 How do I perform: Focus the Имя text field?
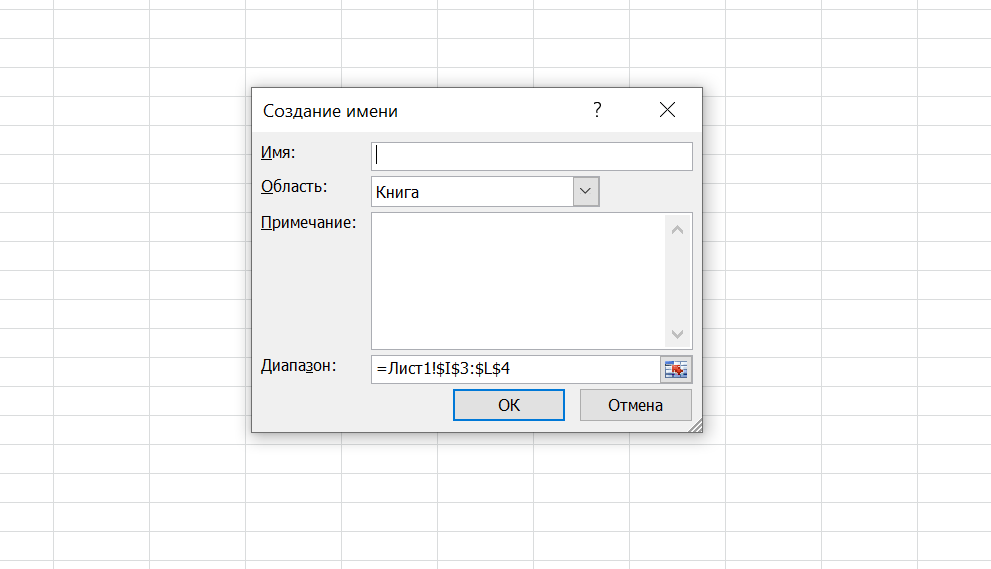click(532, 156)
